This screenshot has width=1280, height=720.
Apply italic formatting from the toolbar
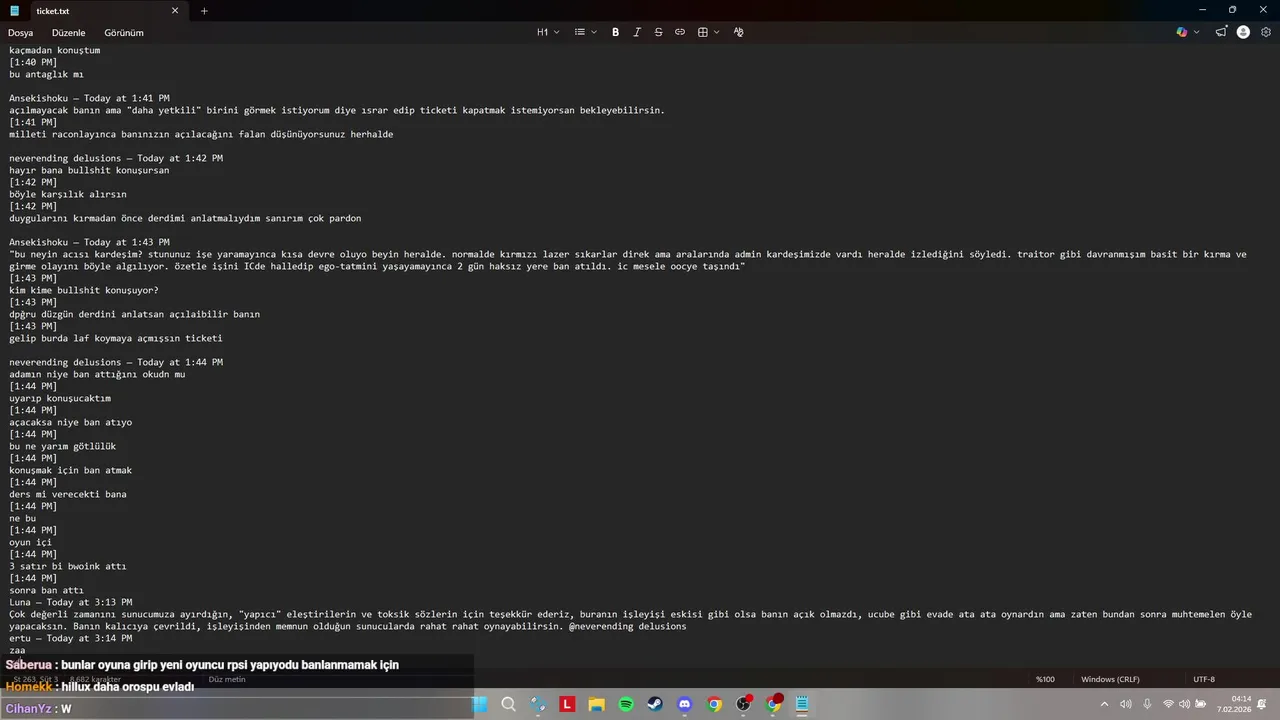637,32
